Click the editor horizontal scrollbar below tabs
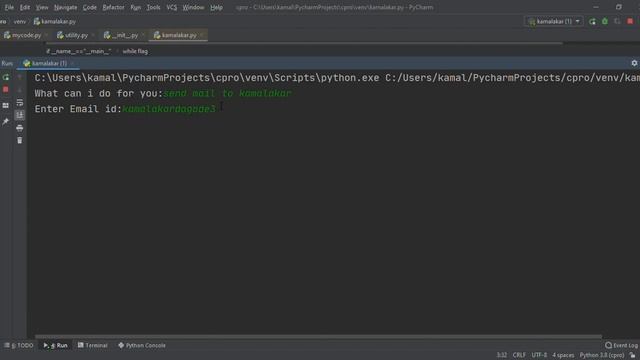Screen dimensions: 640x360 (x=304, y=43)
